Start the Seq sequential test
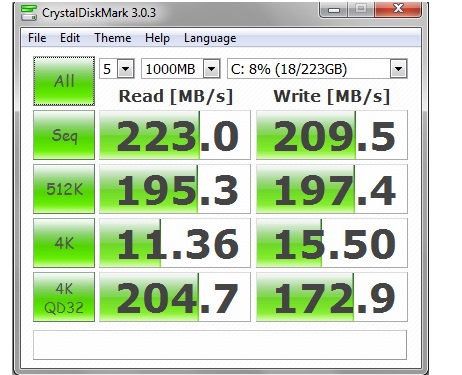The width and height of the screenshot is (462, 375). click(64, 135)
